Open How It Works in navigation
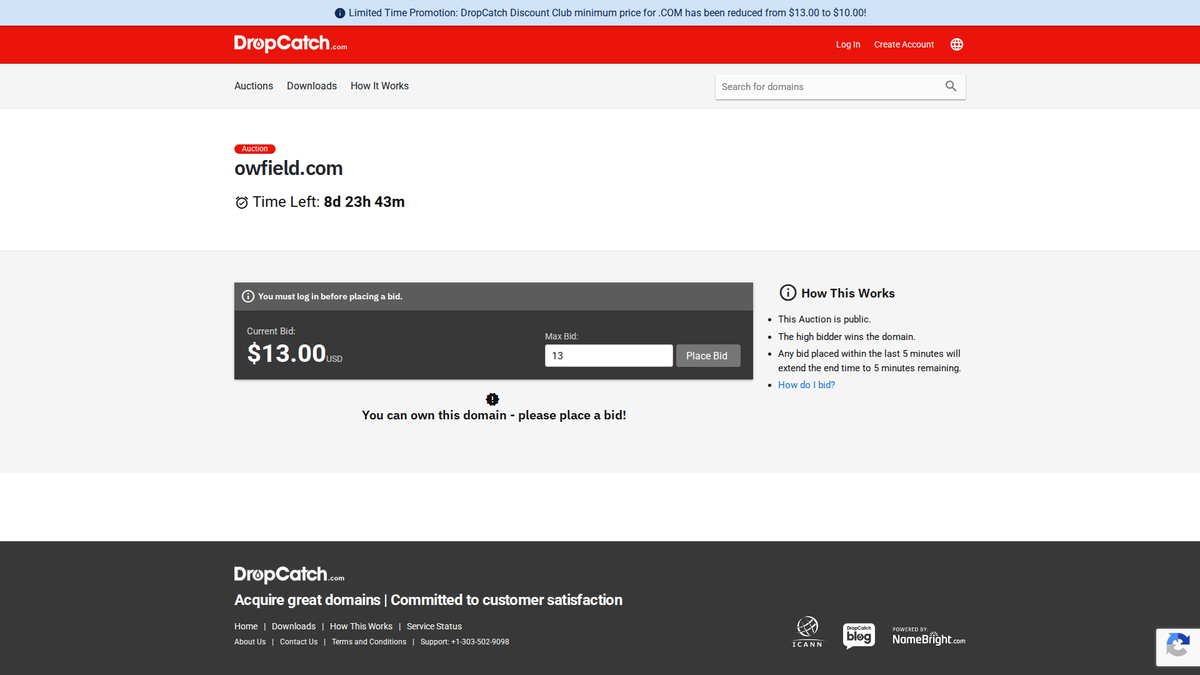Screen dimensions: 1200x675 coord(380,86)
